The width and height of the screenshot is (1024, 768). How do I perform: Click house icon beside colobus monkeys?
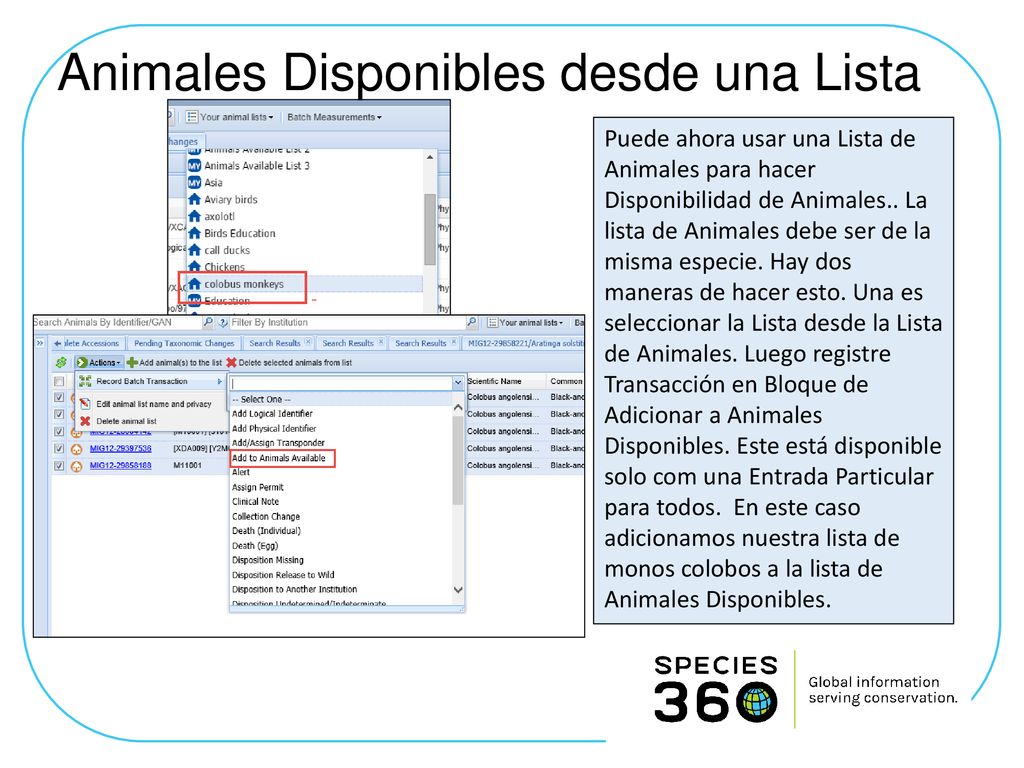click(x=195, y=284)
